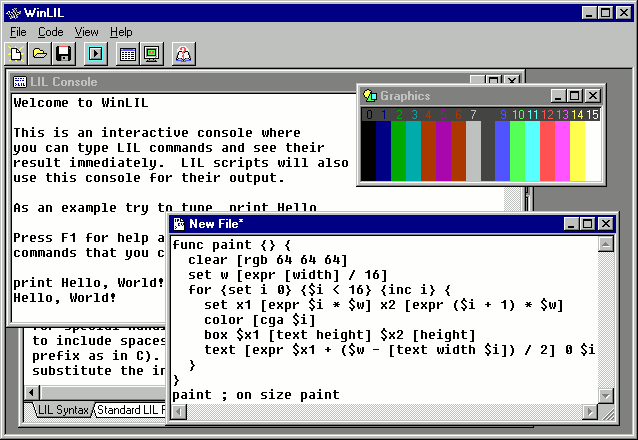Image resolution: width=638 pixels, height=440 pixels.
Task: Show the console using the grid icon
Action: point(127,54)
